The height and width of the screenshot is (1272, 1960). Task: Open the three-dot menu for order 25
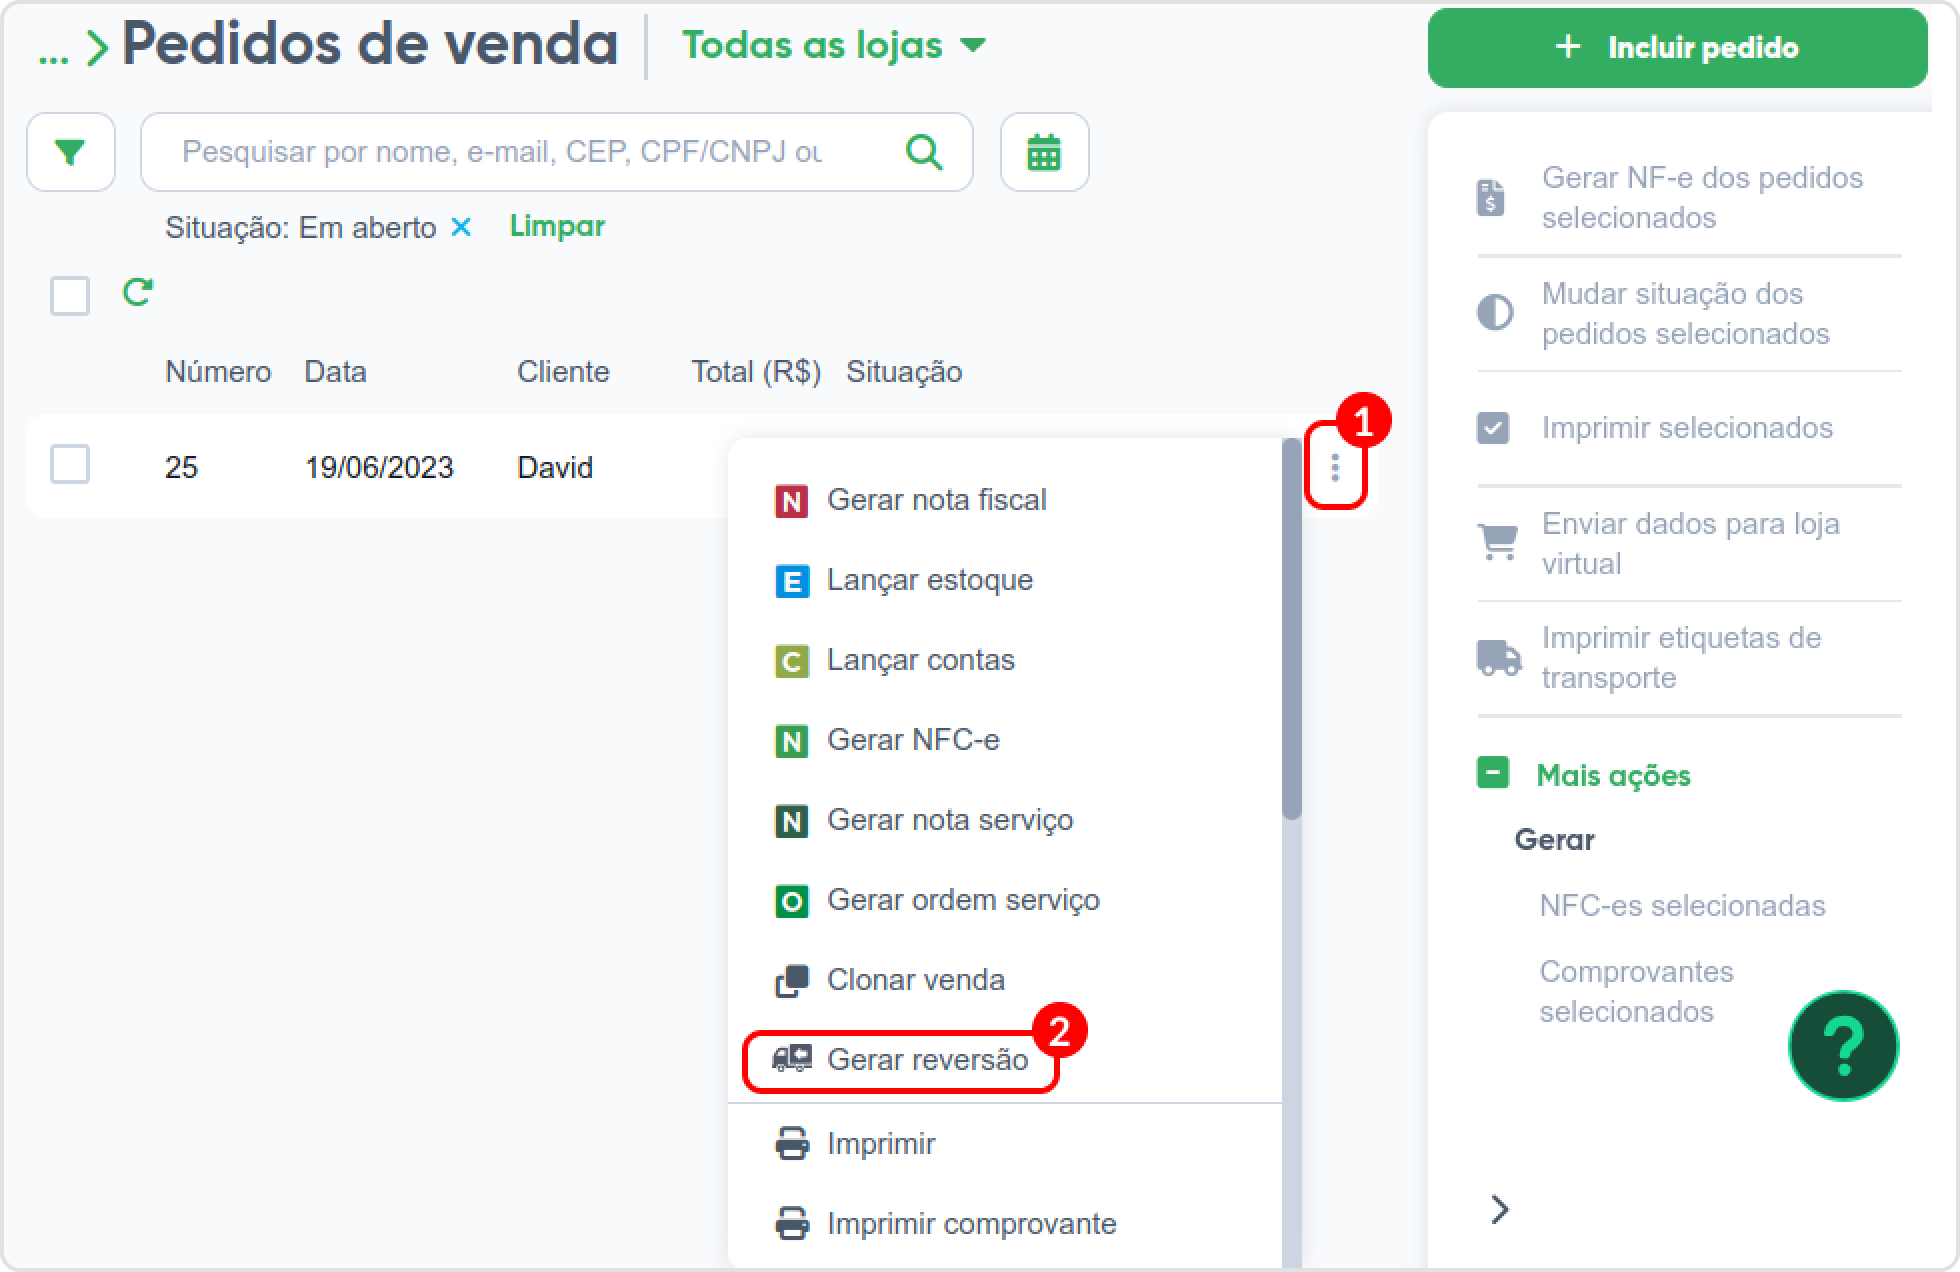pyautogui.click(x=1335, y=467)
